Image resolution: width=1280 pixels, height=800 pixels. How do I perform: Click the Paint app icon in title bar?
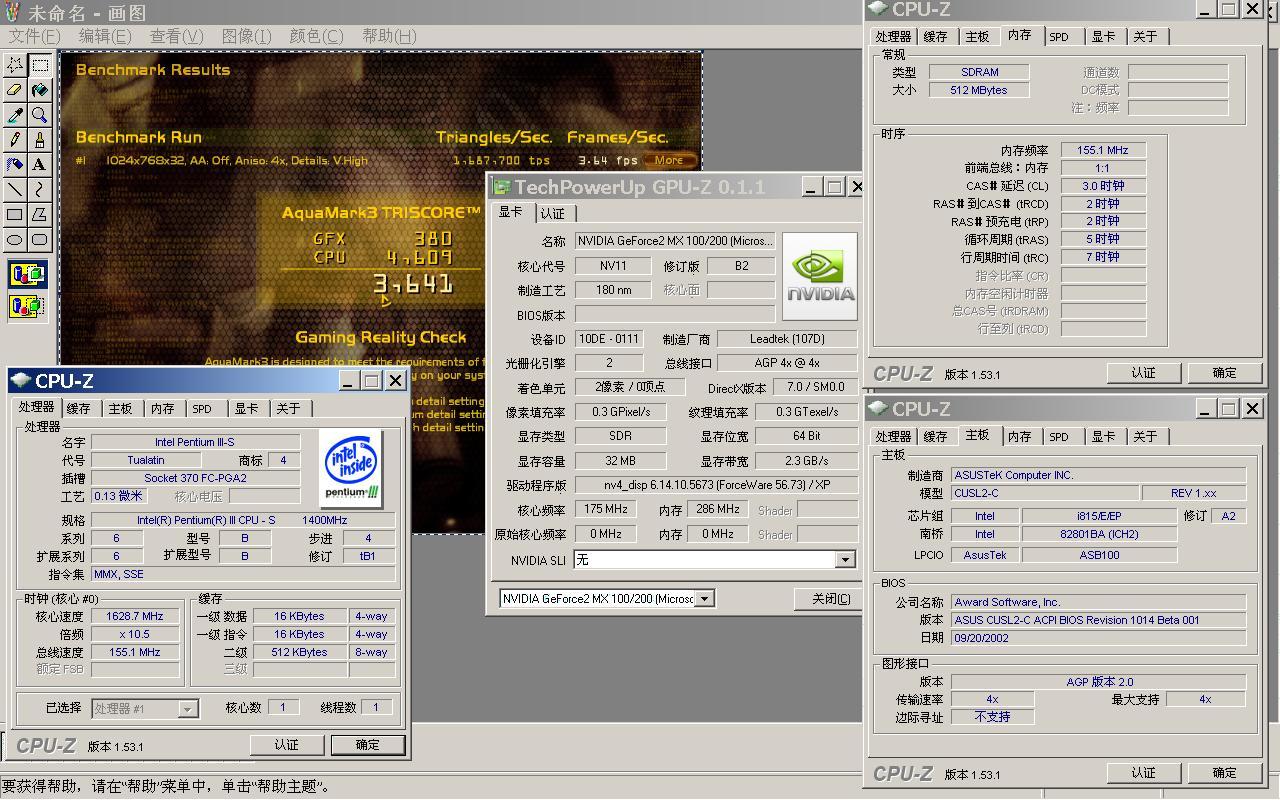(x=13, y=13)
